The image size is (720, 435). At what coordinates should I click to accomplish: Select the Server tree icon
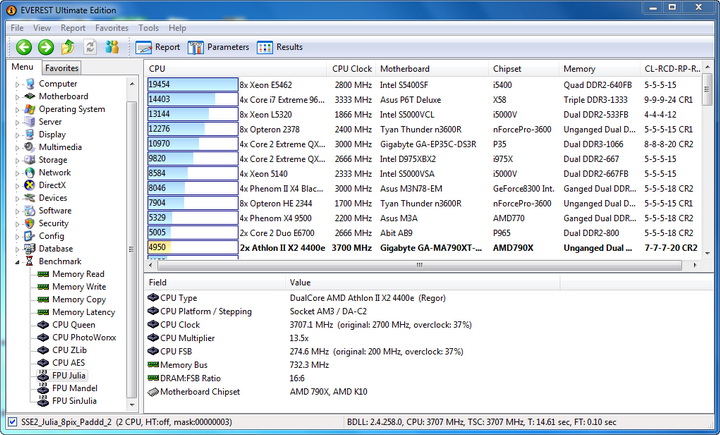tap(30, 122)
